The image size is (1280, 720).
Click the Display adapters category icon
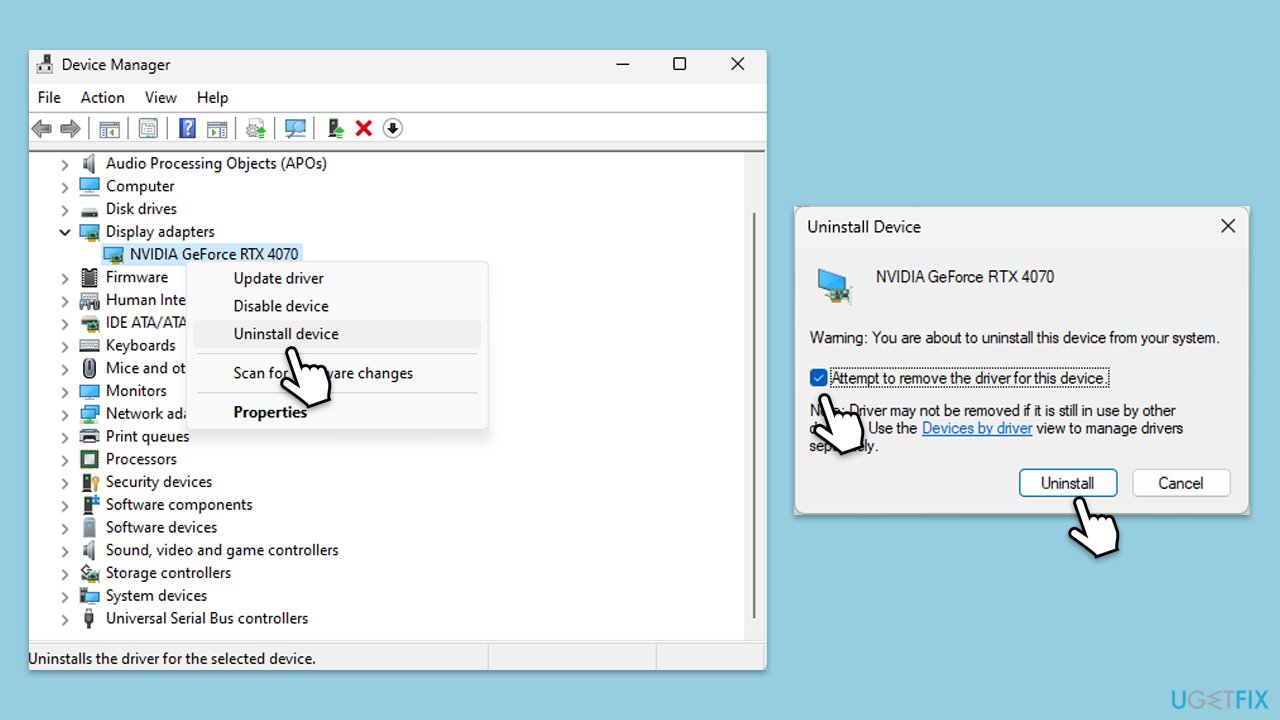(x=90, y=232)
